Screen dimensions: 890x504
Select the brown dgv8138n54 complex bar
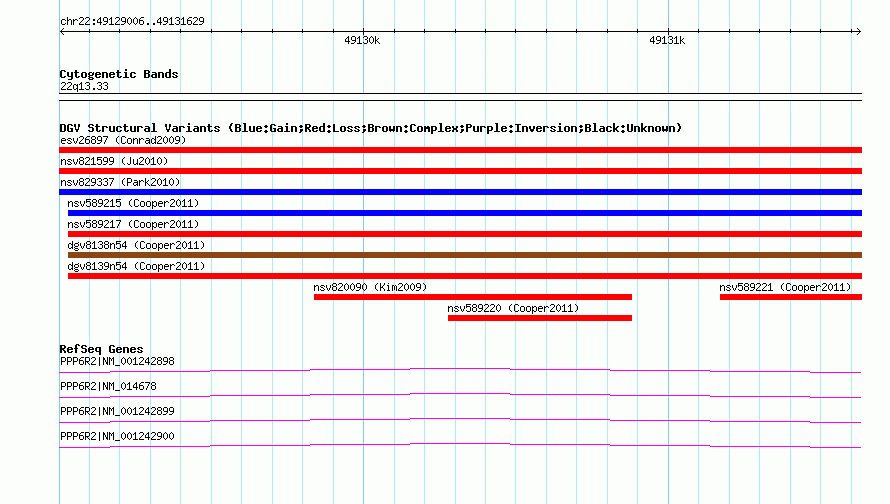[x=465, y=255]
